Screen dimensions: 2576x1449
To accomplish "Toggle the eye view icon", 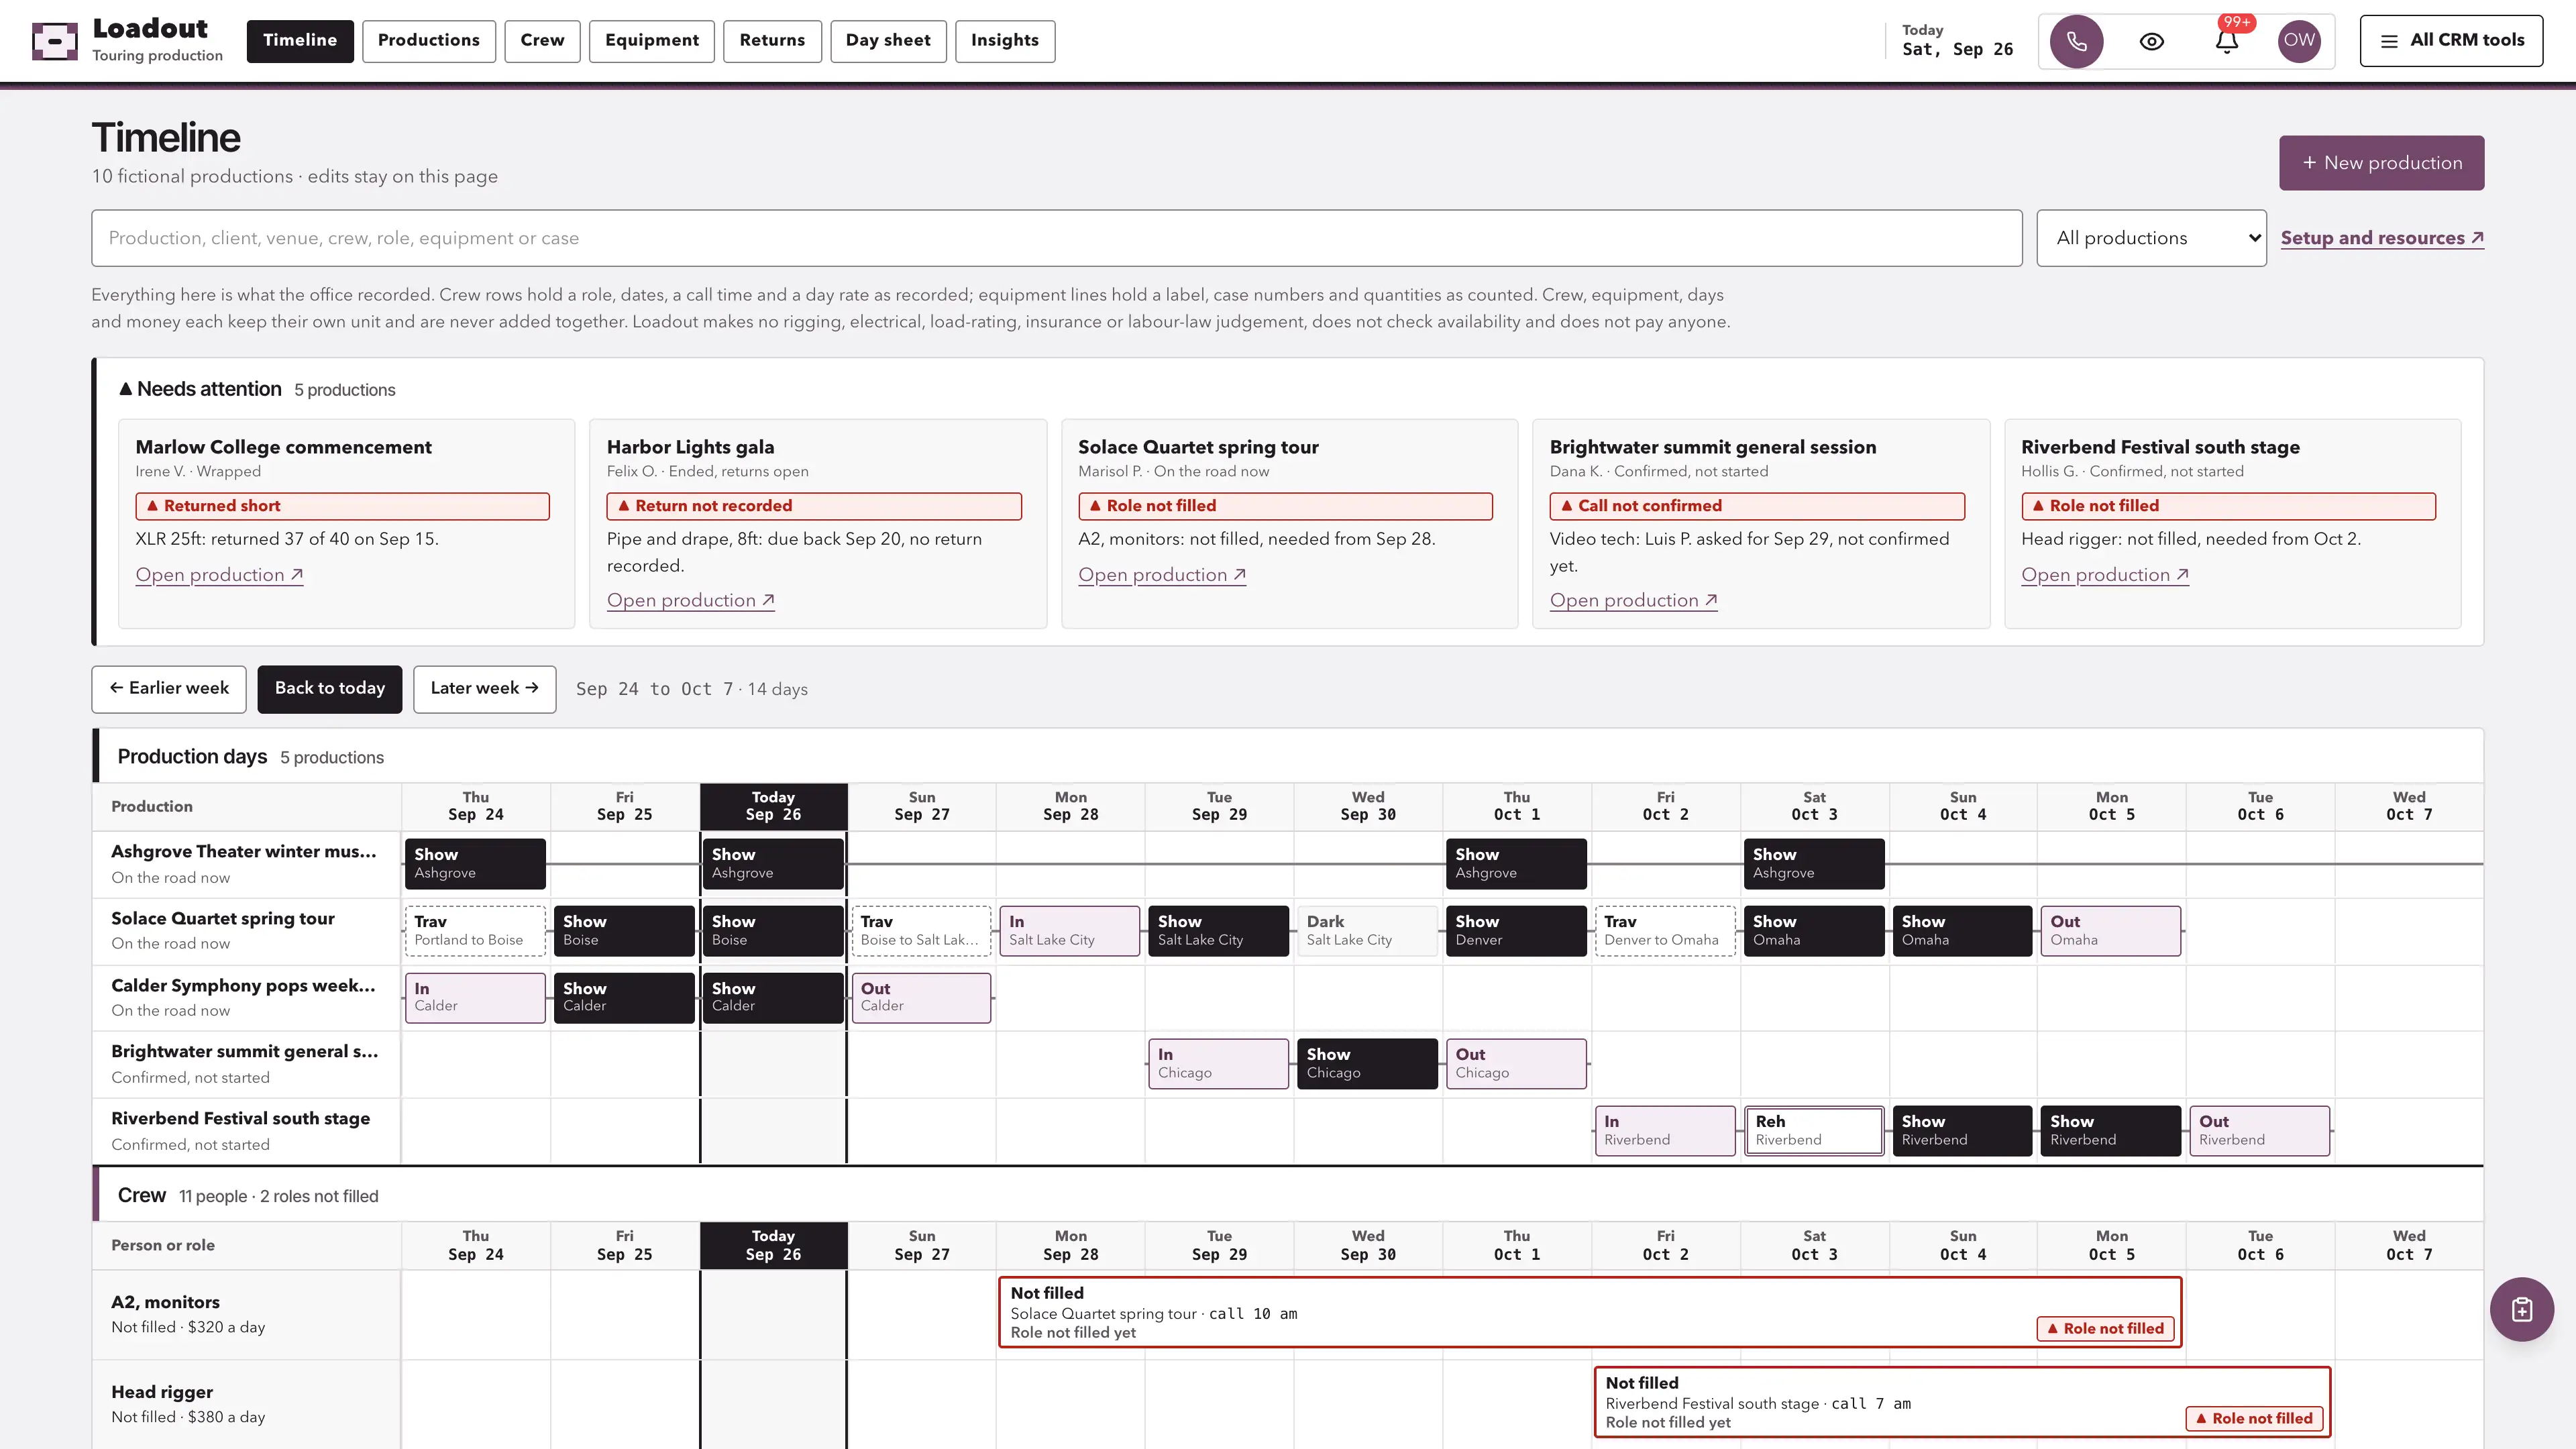I will (2151, 41).
